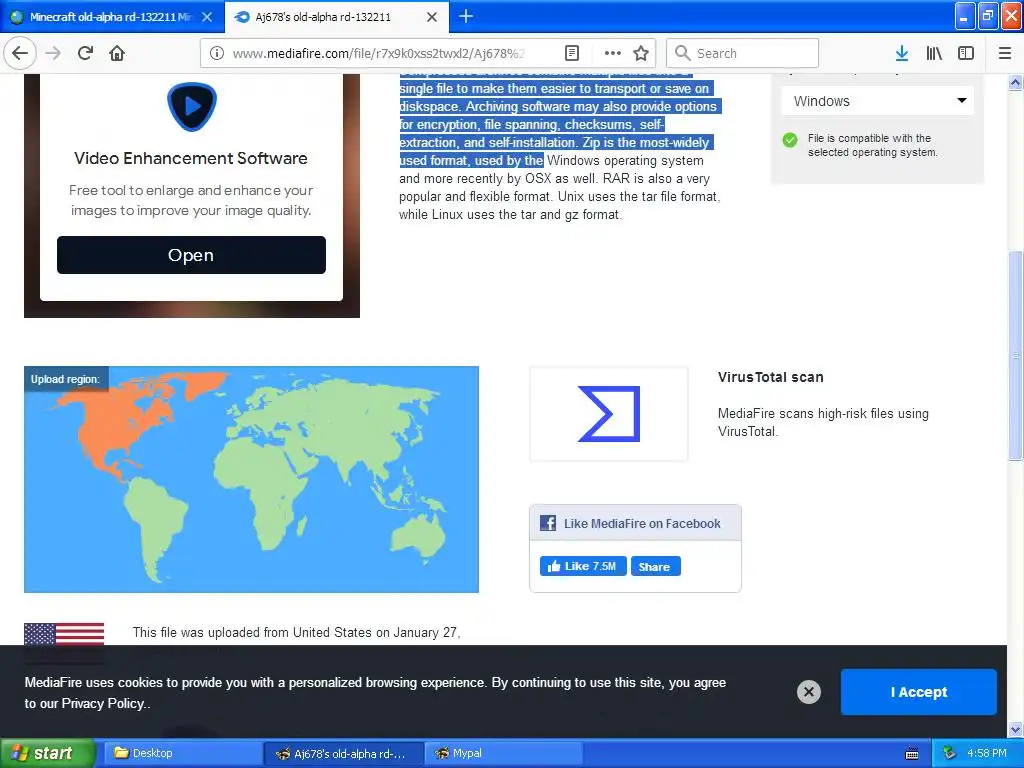Toggle the sidebar view
1024x768 pixels.
(x=966, y=53)
